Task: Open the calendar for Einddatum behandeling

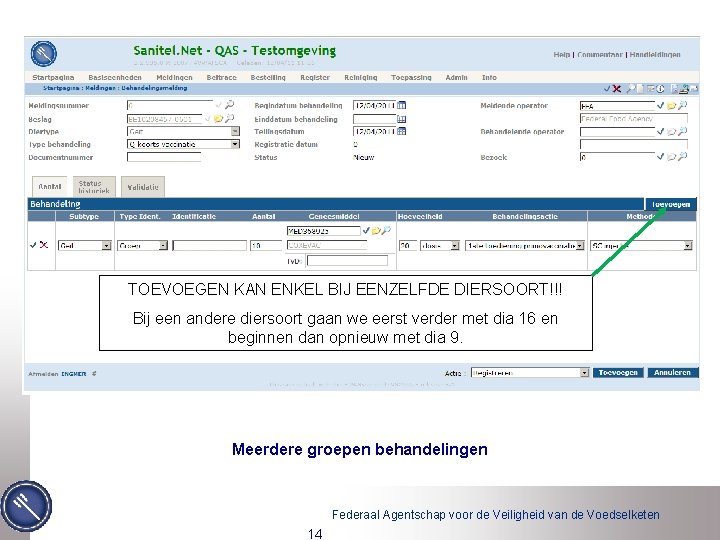Action: (401, 119)
